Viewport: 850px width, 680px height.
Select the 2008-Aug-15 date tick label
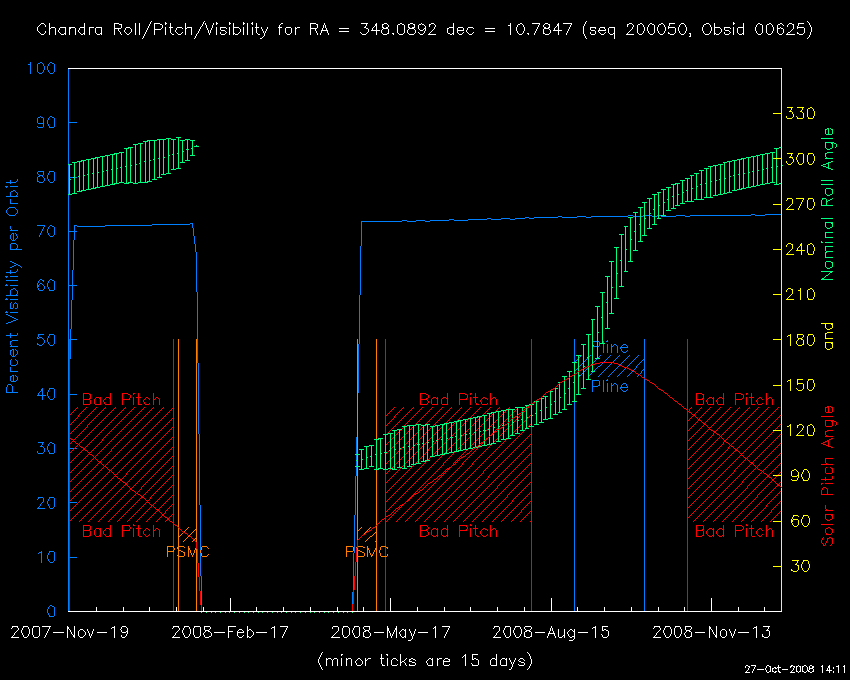[550, 632]
